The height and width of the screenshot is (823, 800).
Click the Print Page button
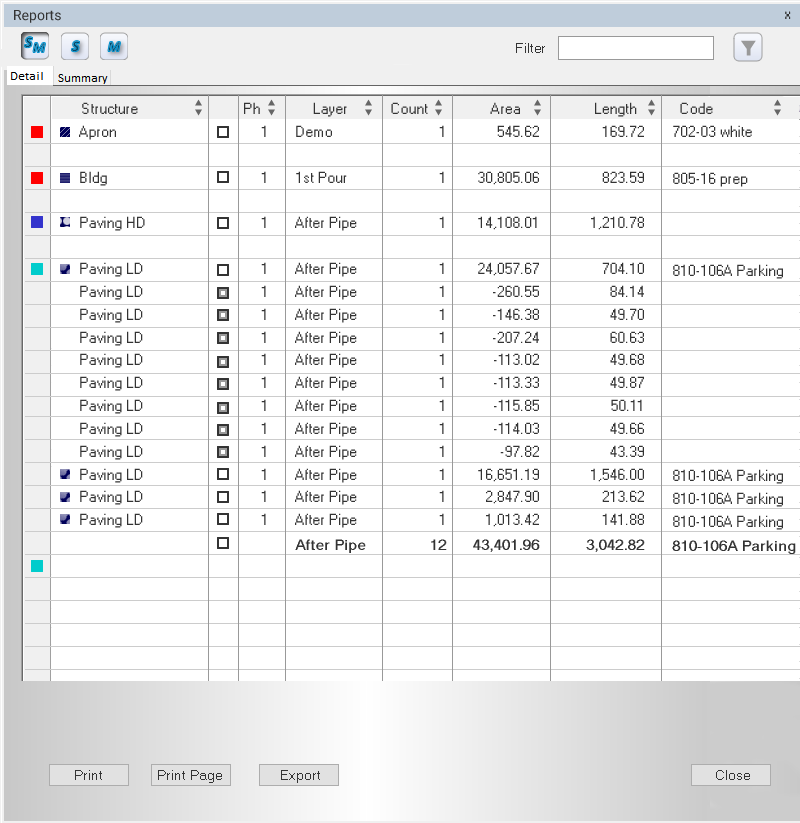(x=190, y=775)
